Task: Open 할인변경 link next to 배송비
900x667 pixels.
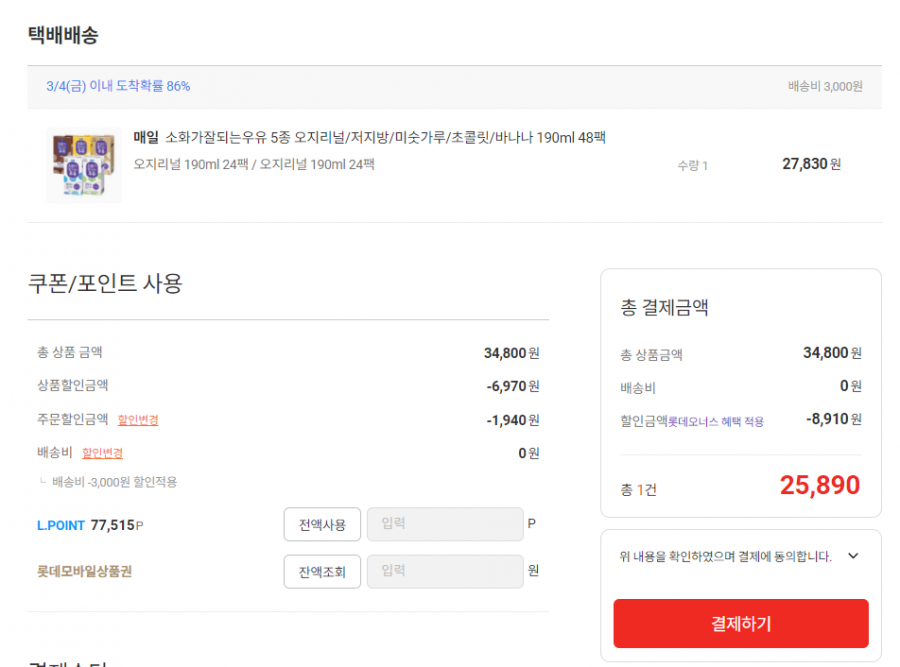Action: point(102,453)
